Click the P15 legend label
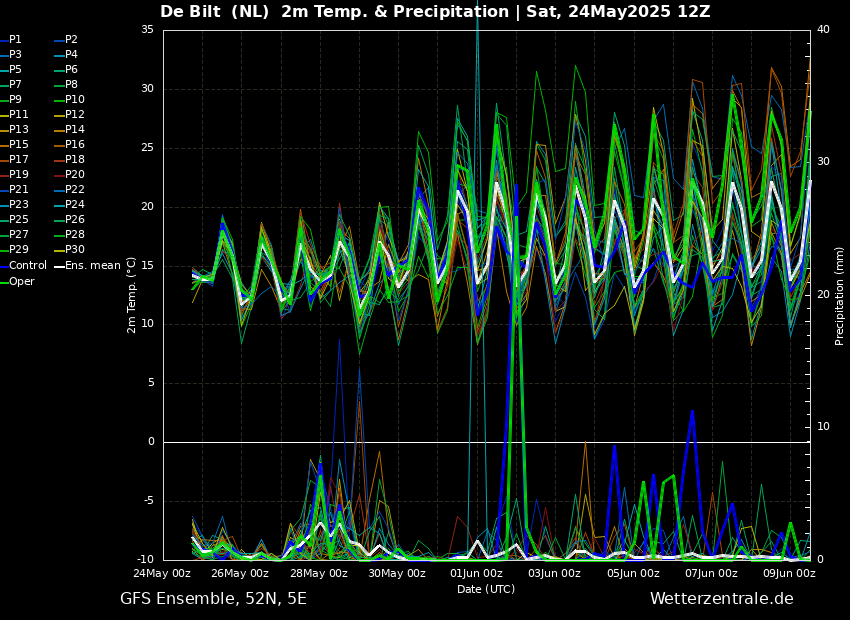Image resolution: width=850 pixels, height=620 pixels. tap(19, 145)
